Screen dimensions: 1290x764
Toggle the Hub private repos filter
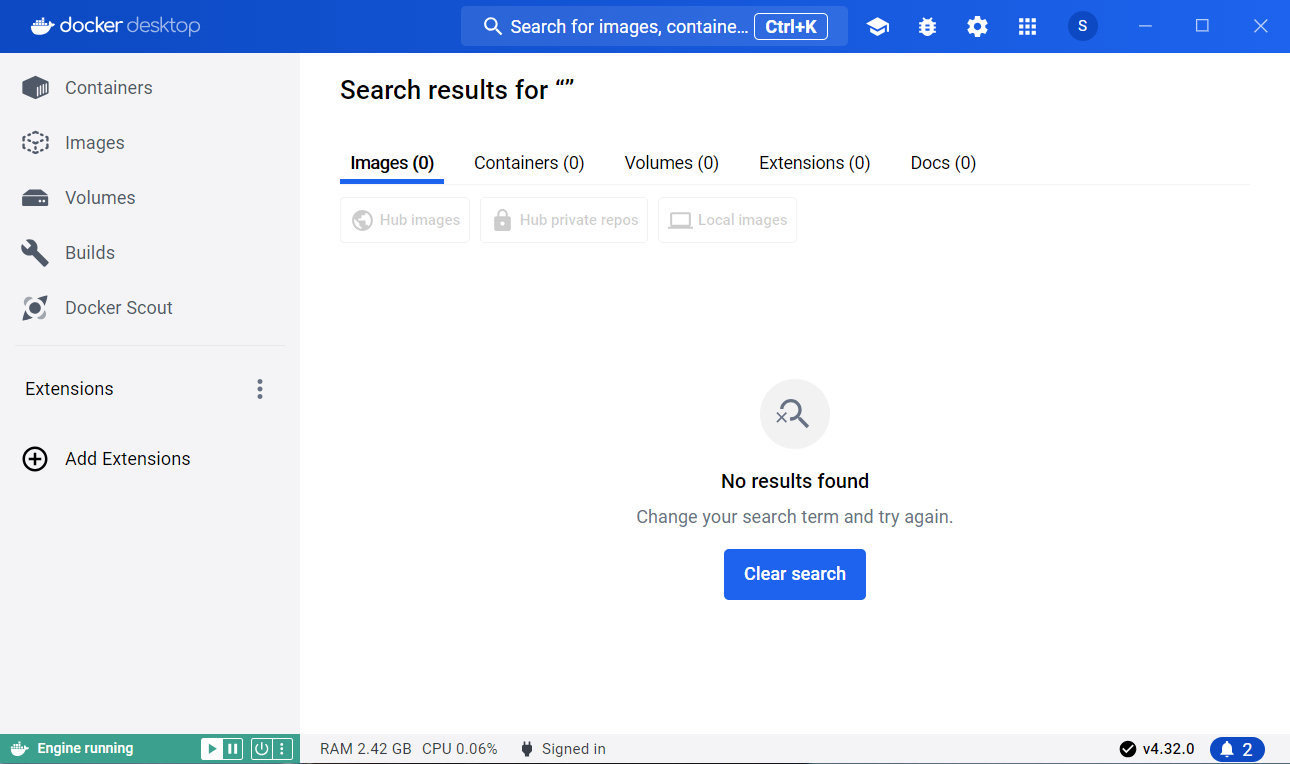coord(564,220)
